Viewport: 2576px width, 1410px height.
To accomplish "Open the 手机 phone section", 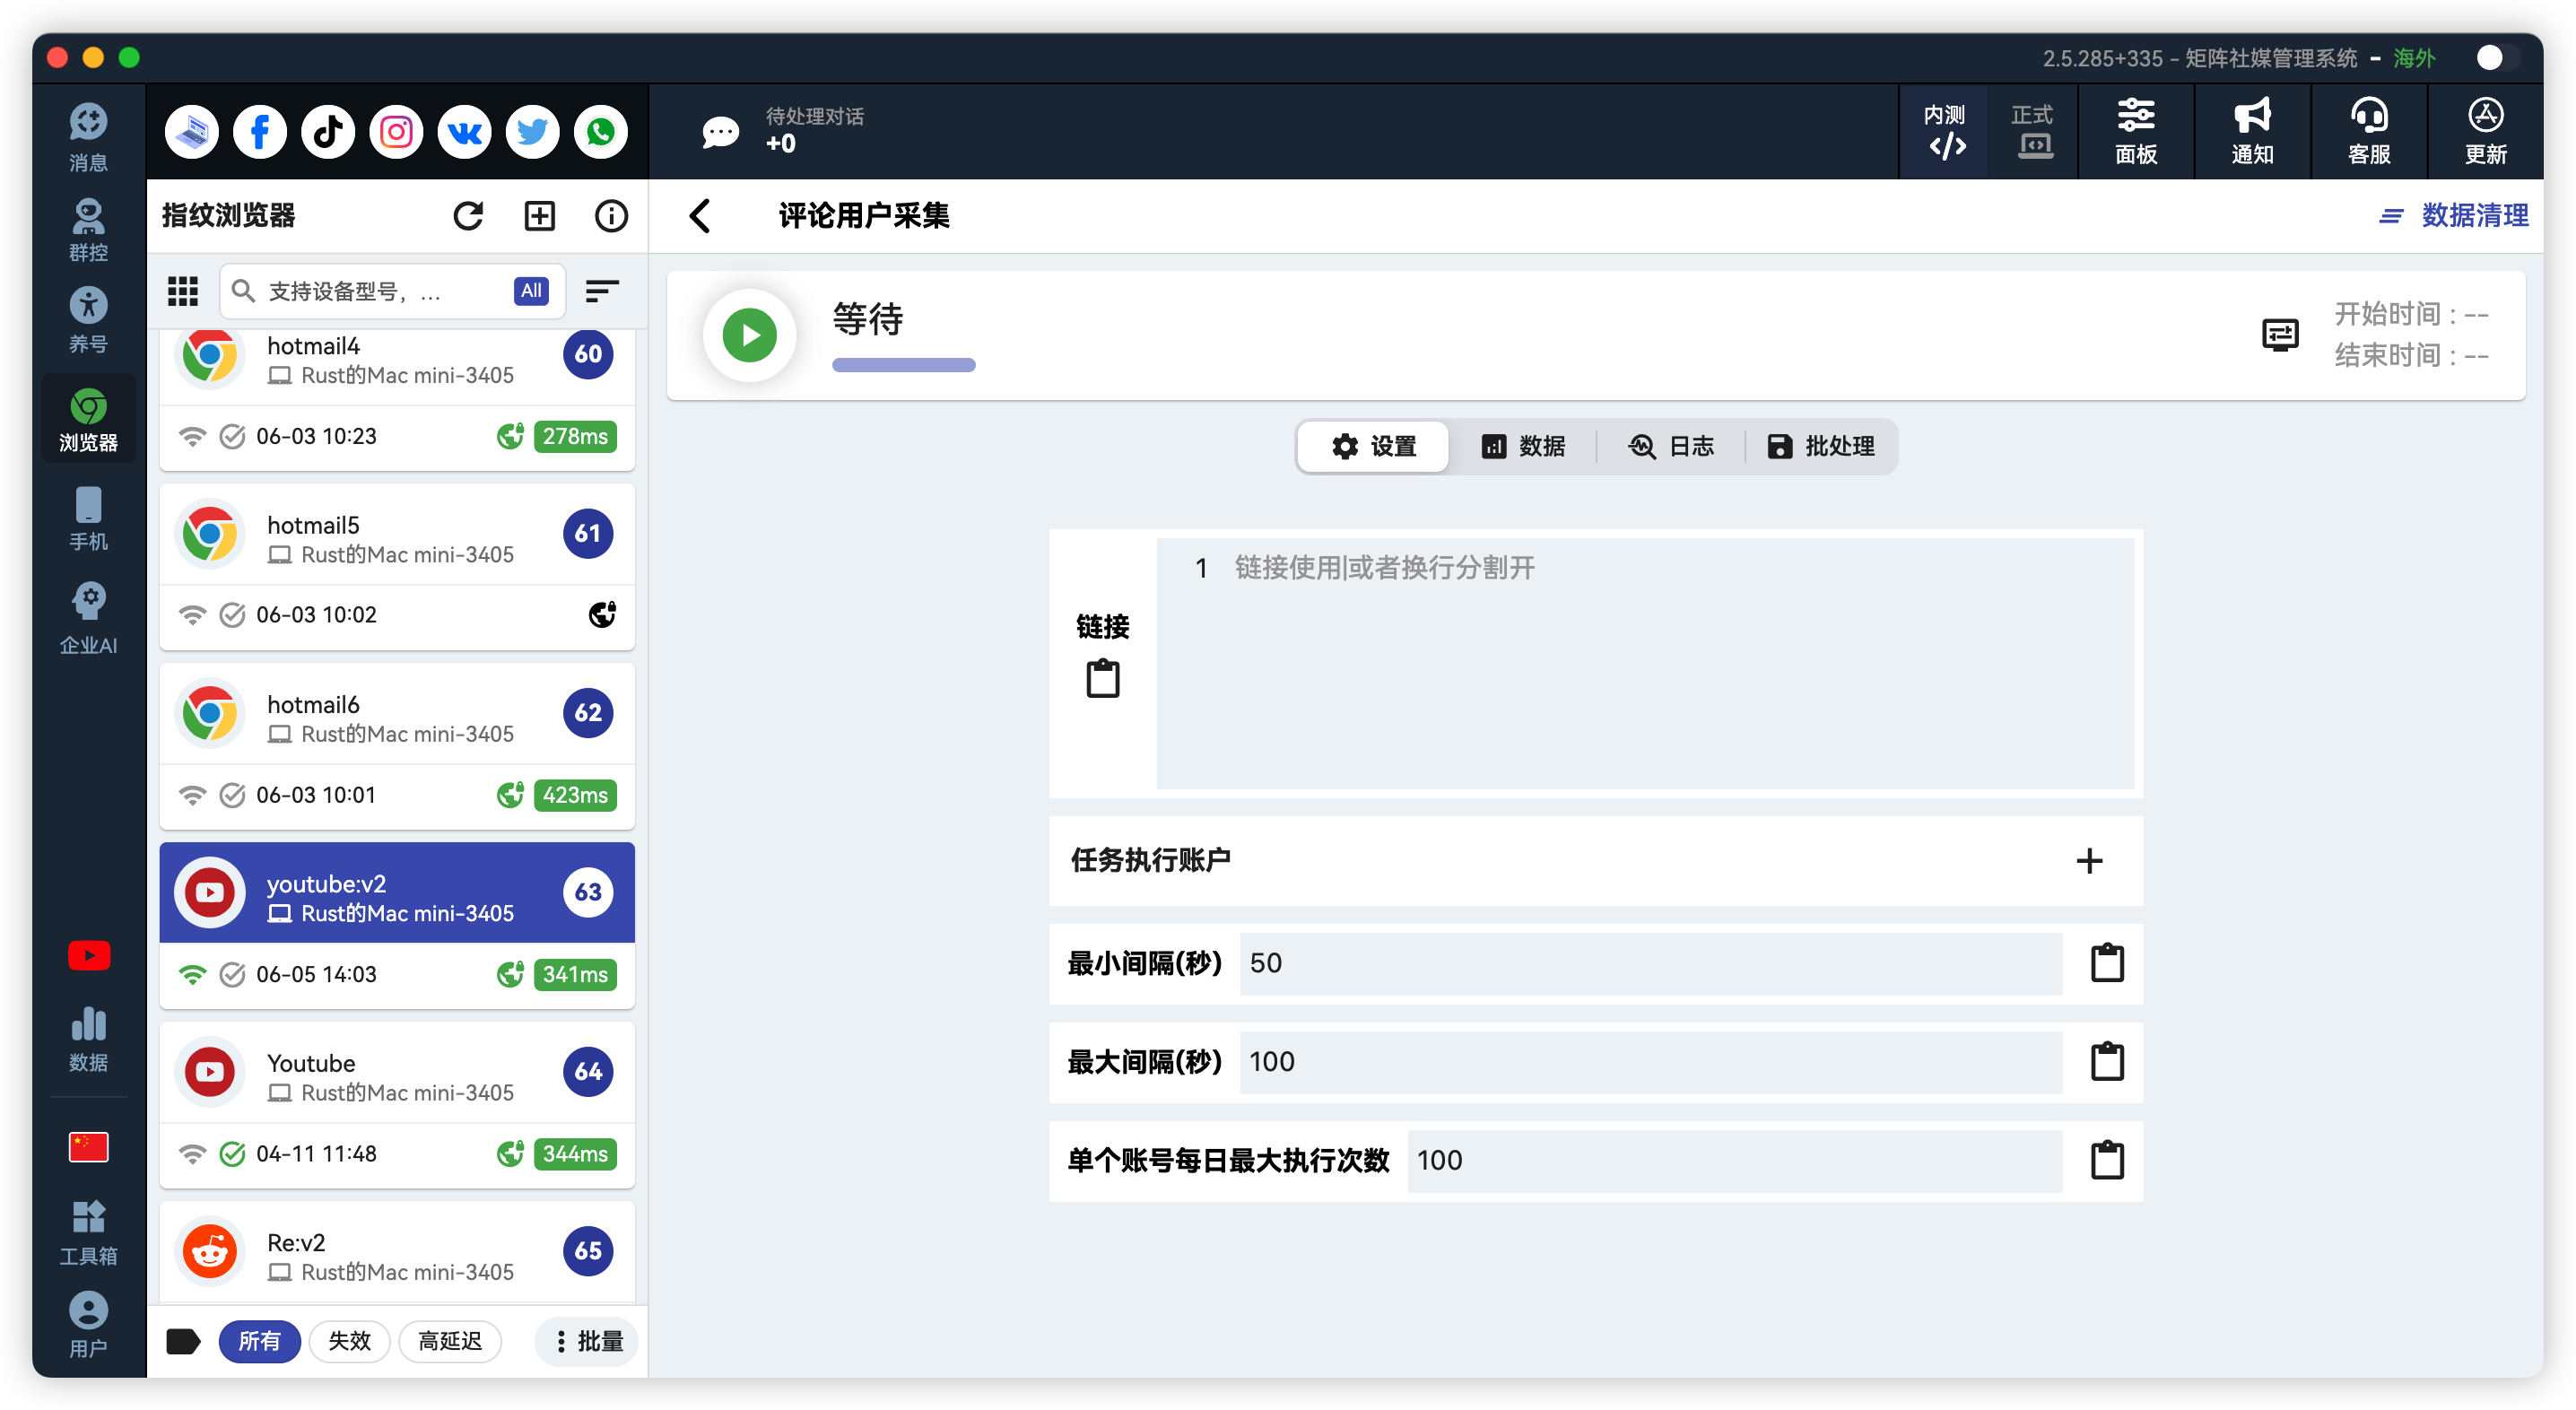I will pos(88,519).
